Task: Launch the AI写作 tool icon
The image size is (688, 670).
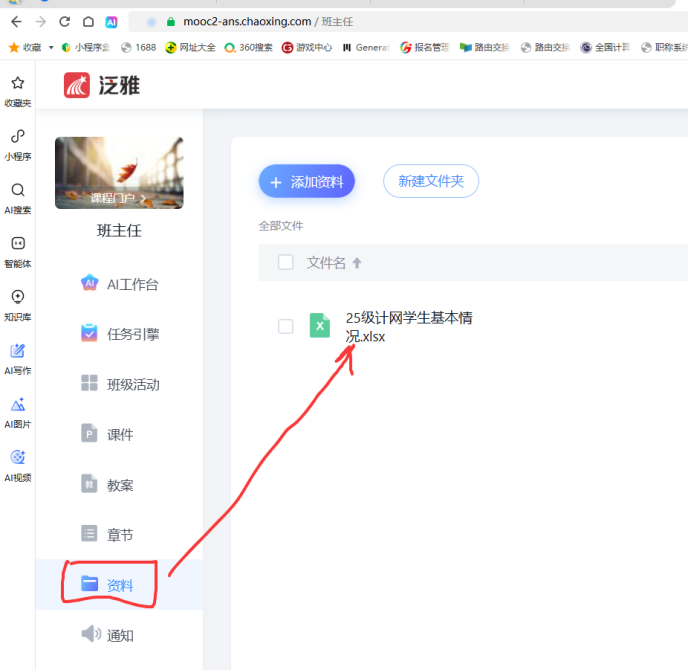Action: pyautogui.click(x=17, y=351)
